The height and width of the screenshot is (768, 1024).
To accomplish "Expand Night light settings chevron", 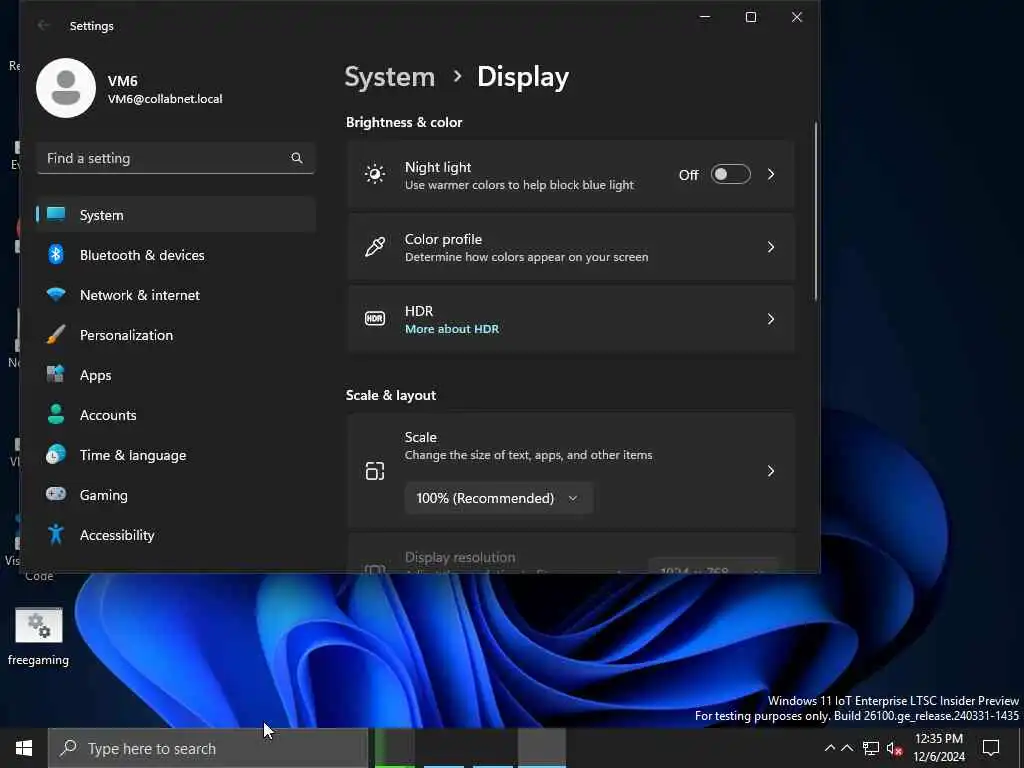I will (771, 174).
